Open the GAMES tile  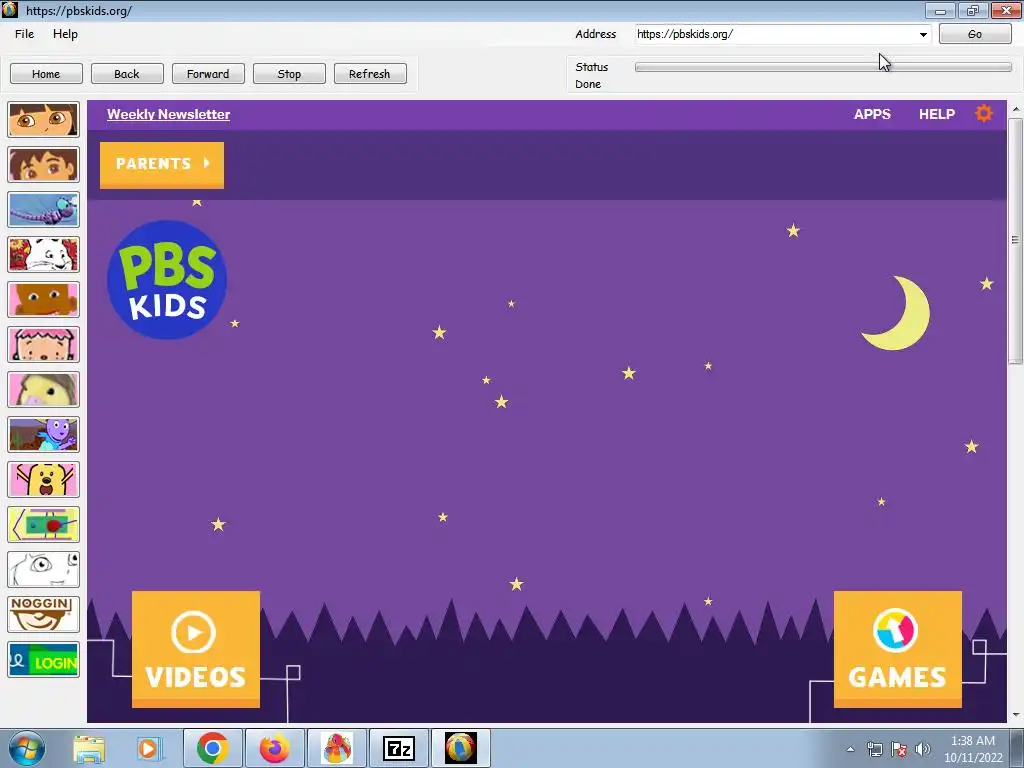coord(897,649)
